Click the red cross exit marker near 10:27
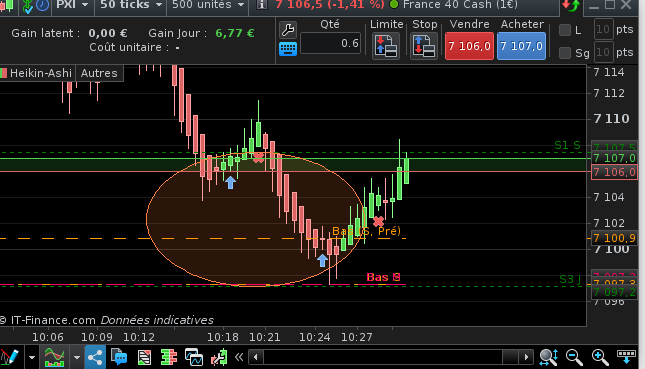The height and width of the screenshot is (369, 645). [378, 221]
